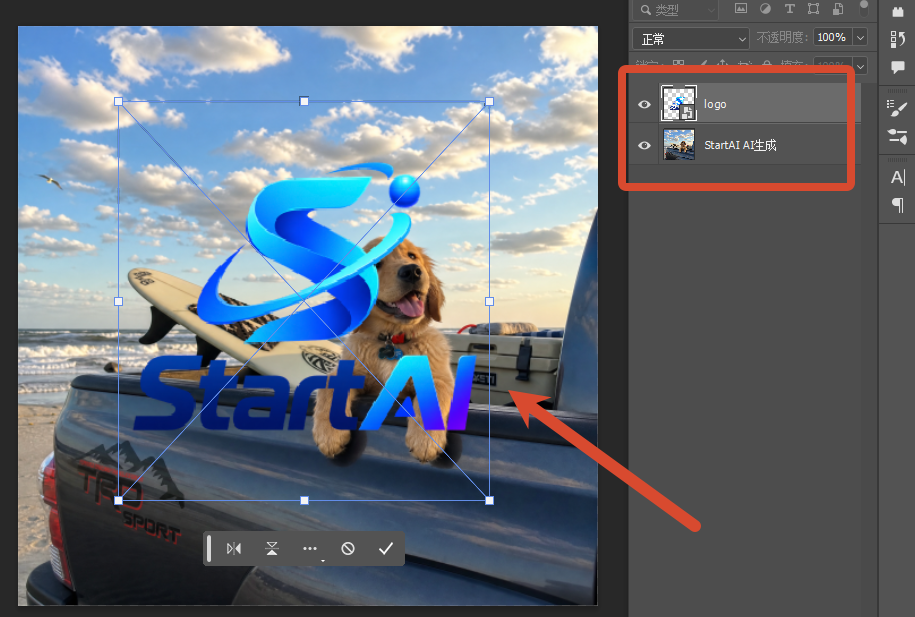Open the Comments panel speech bubble

898,67
